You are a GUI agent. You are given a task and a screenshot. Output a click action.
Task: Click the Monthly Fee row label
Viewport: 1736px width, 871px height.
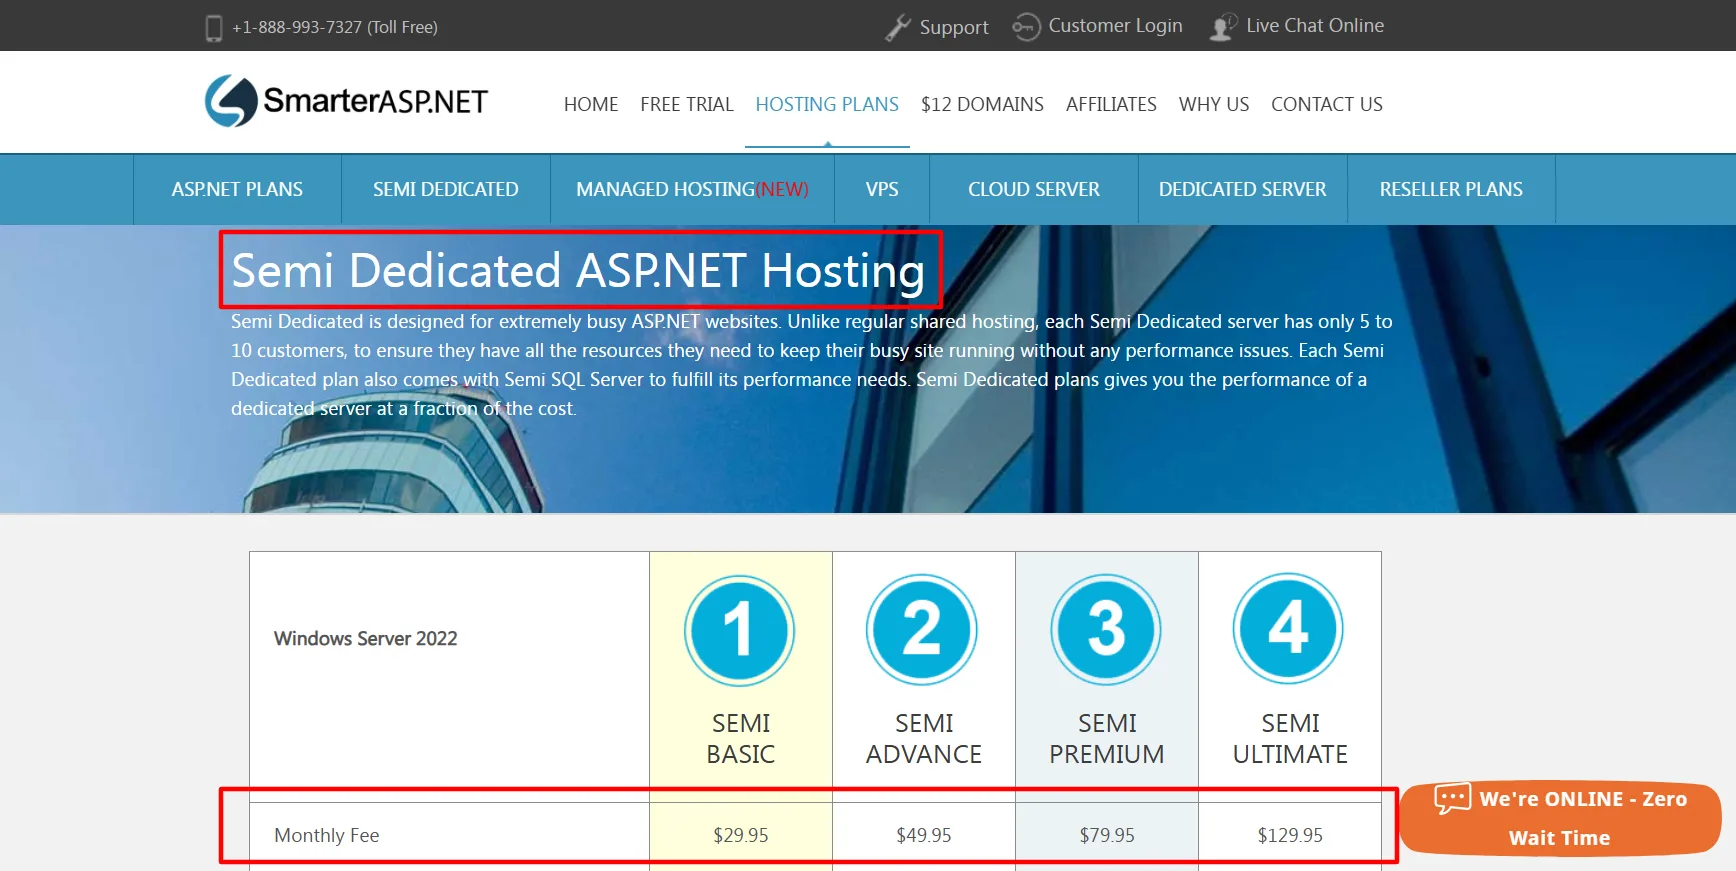(x=327, y=835)
